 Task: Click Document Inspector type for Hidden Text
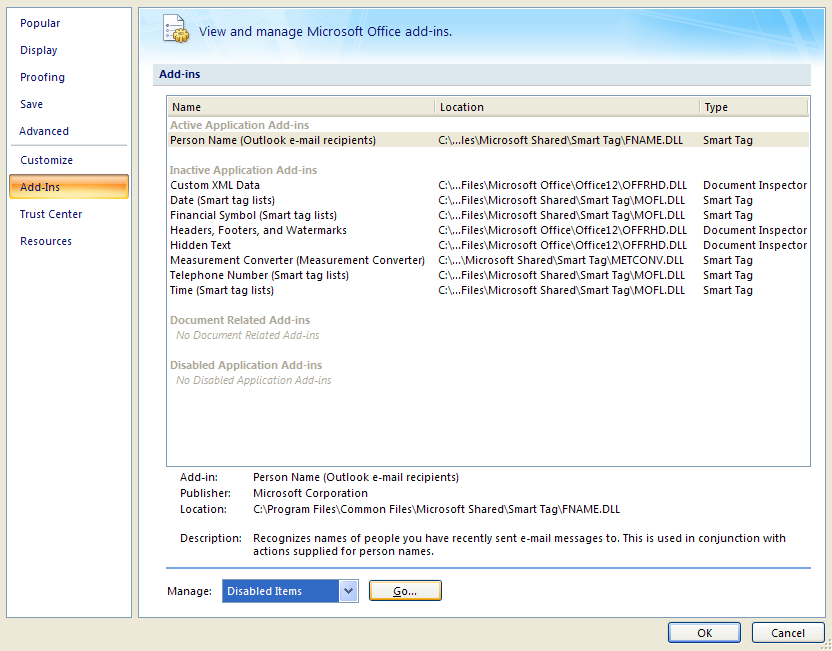click(755, 245)
